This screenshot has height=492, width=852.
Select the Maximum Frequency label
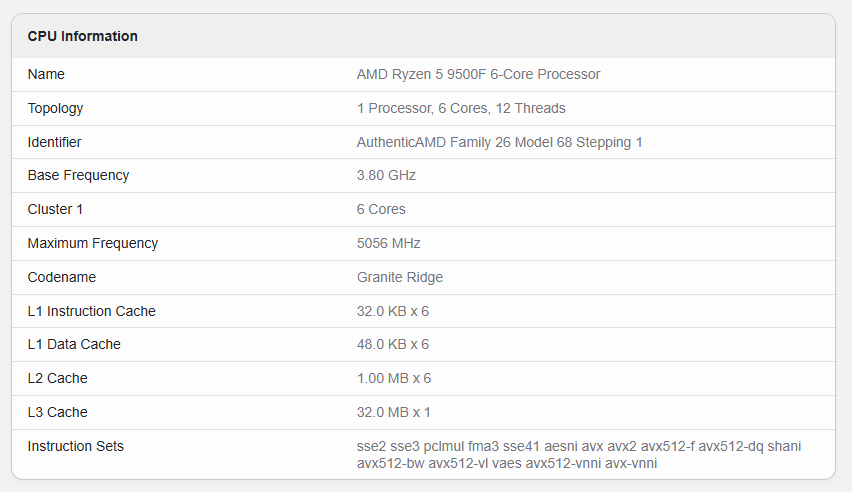pyautogui.click(x=93, y=243)
